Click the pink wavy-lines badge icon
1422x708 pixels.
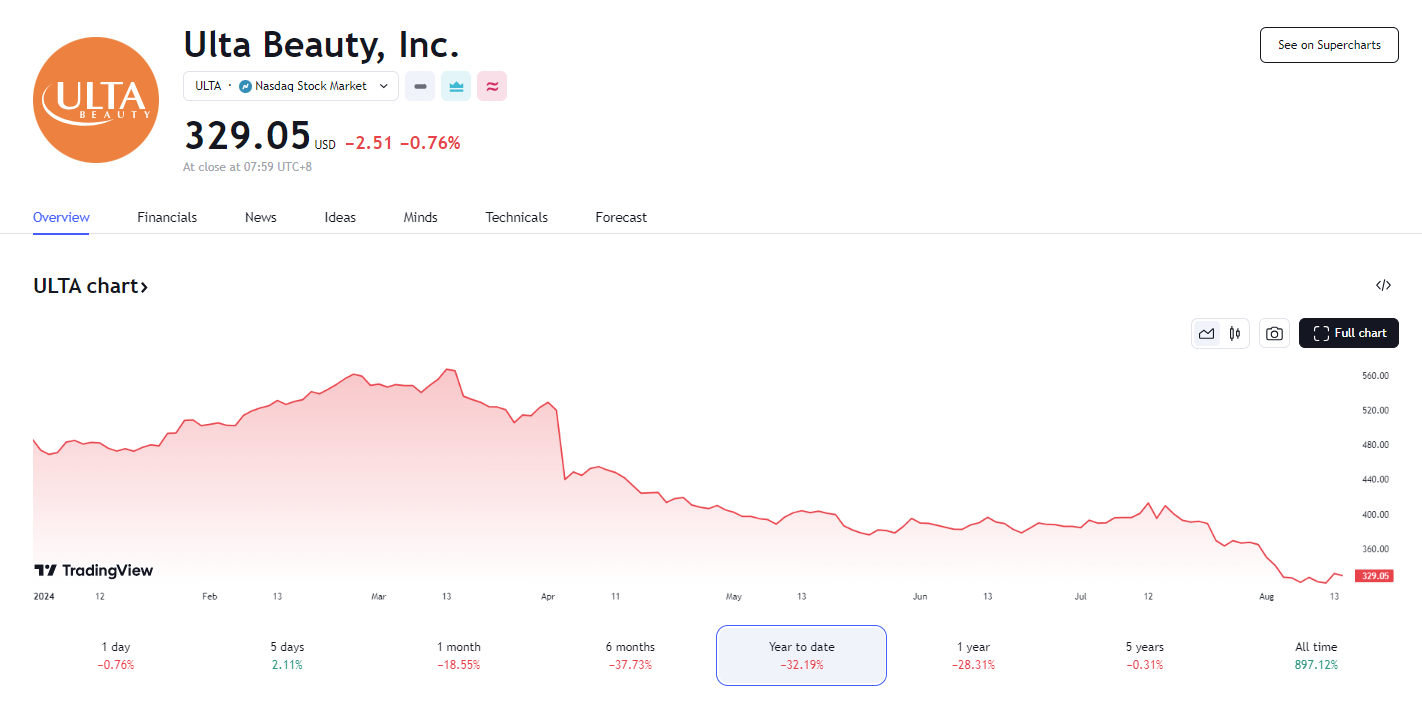click(x=492, y=86)
